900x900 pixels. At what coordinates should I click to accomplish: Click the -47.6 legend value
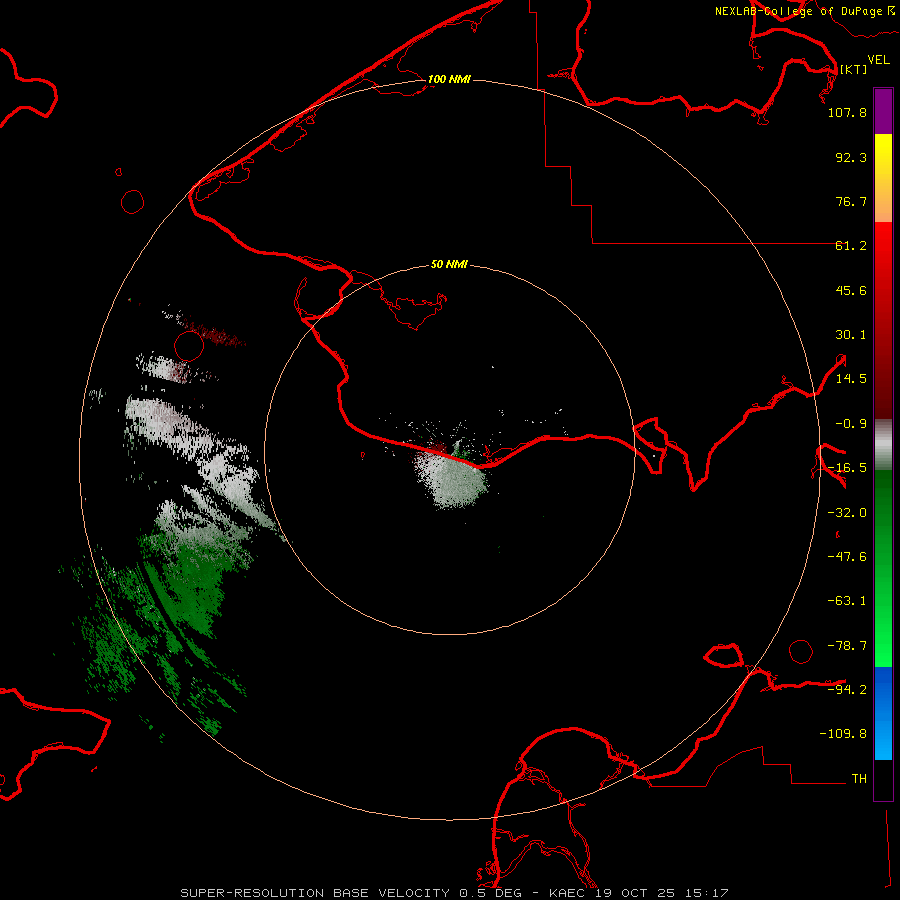tap(847, 557)
